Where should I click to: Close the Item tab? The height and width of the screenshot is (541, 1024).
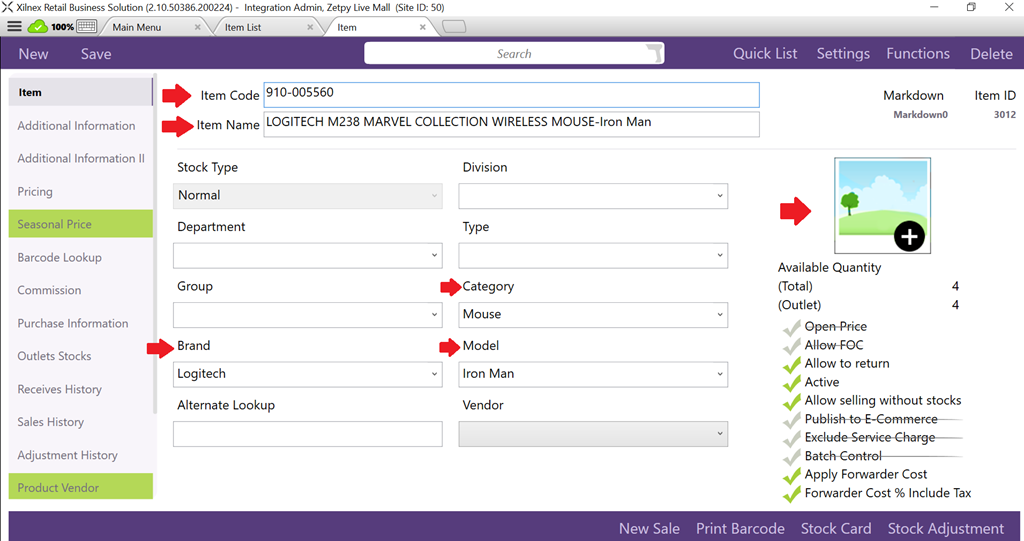tap(423, 27)
